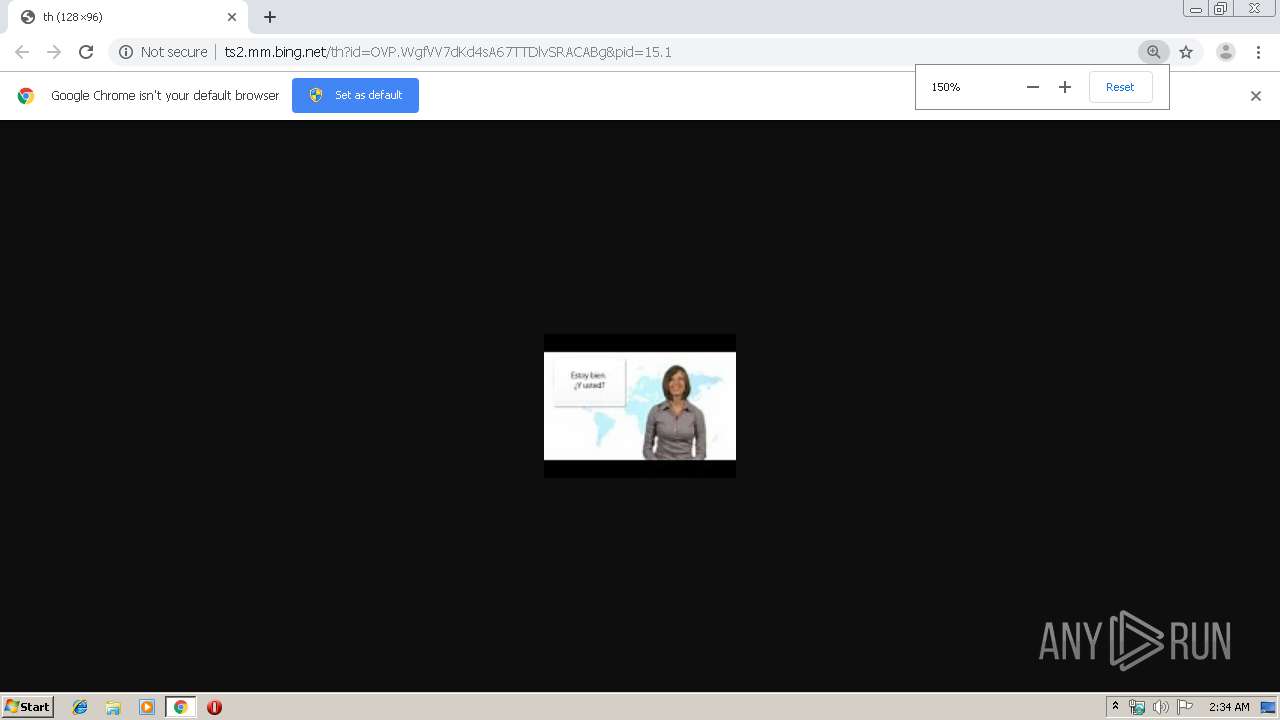
Task: Open a new tab
Action: tap(270, 17)
